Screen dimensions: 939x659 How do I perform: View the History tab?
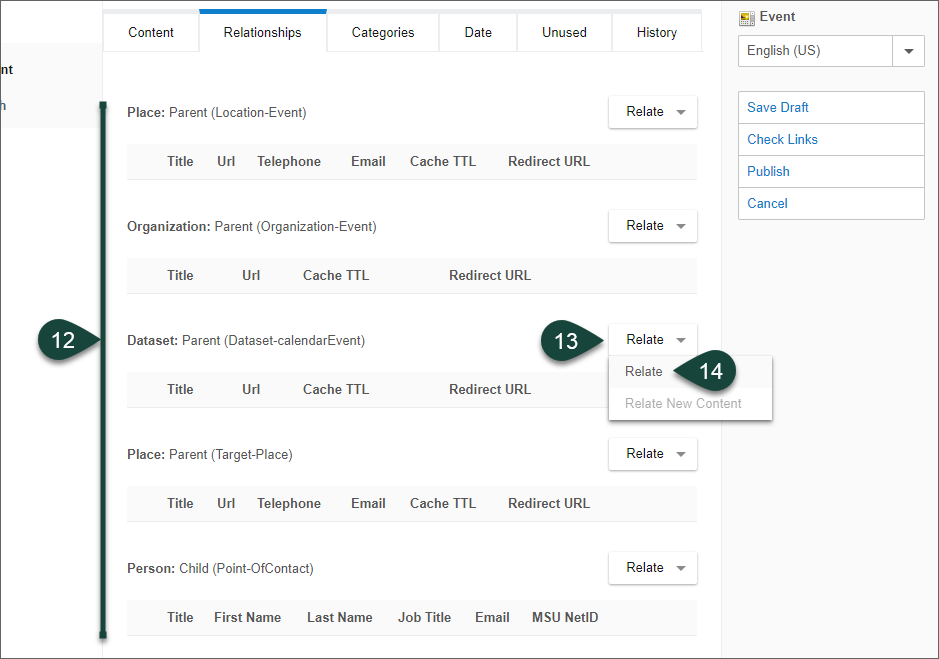tap(656, 32)
